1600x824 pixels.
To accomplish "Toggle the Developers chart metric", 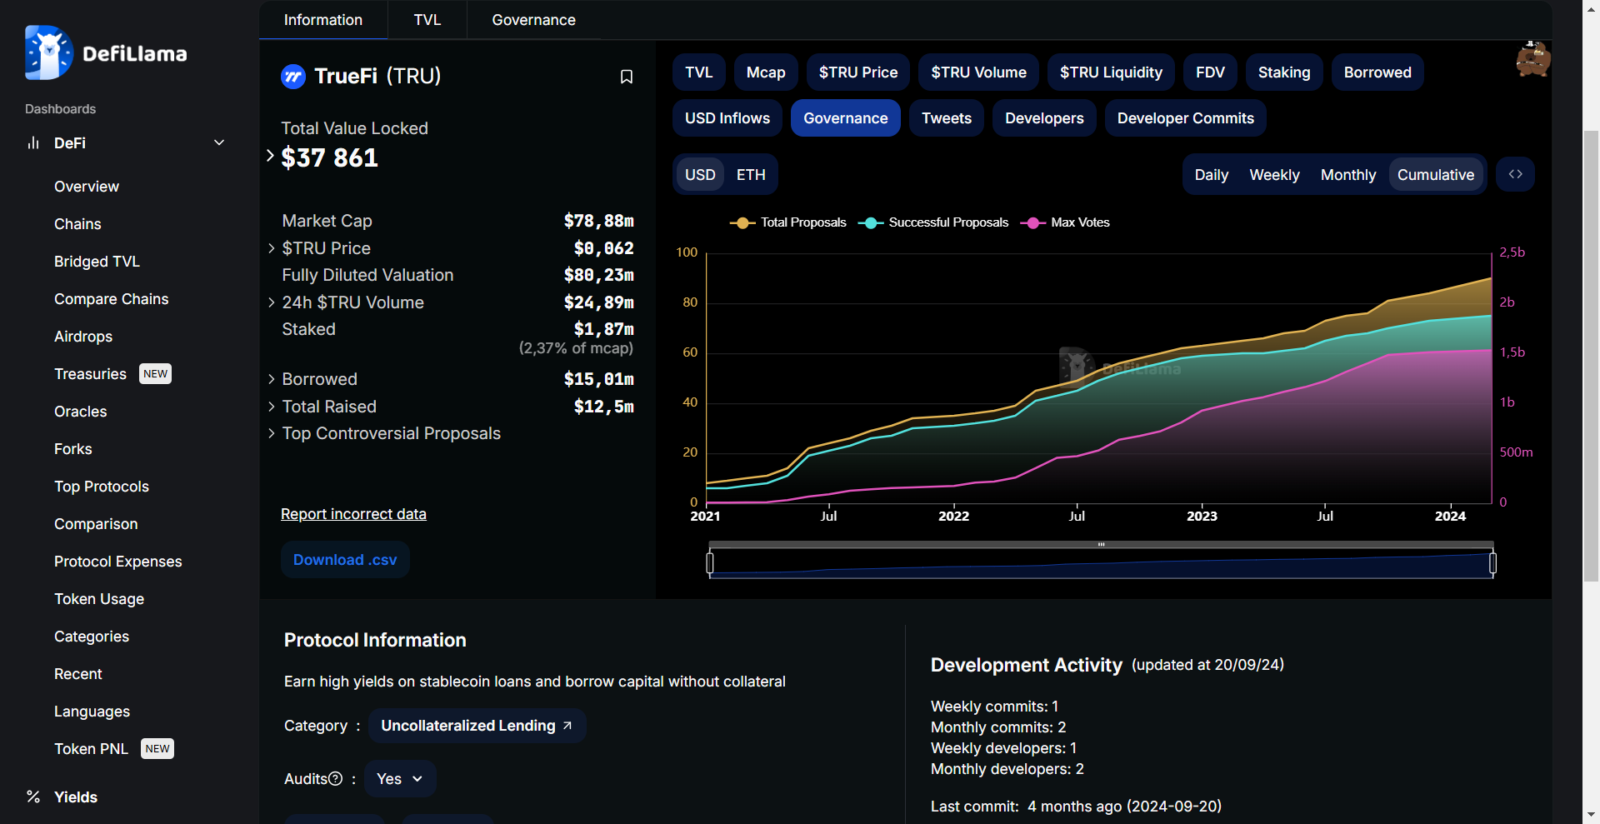I will pos(1044,118).
